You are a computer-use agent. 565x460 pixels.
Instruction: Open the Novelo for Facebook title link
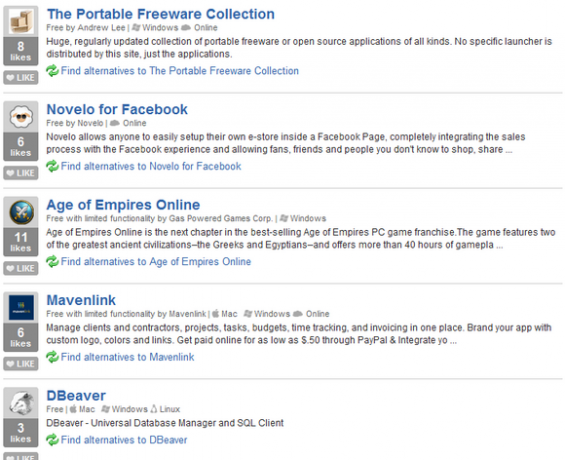(x=117, y=109)
